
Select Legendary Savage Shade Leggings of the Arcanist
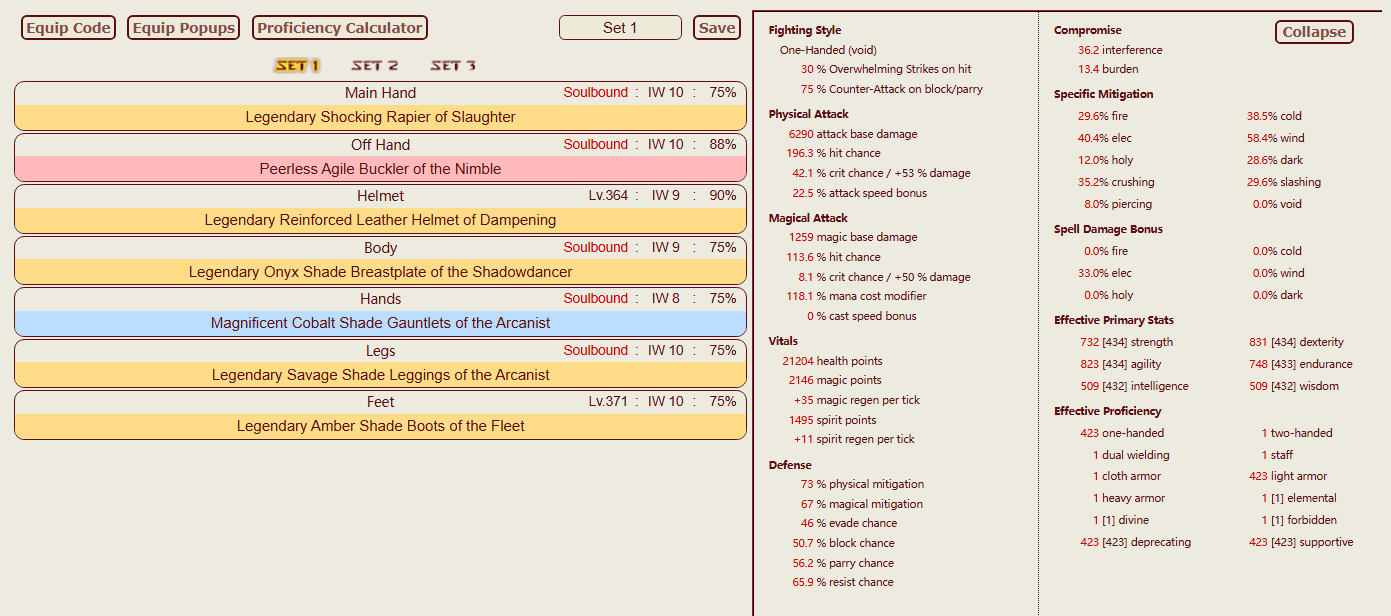point(380,375)
